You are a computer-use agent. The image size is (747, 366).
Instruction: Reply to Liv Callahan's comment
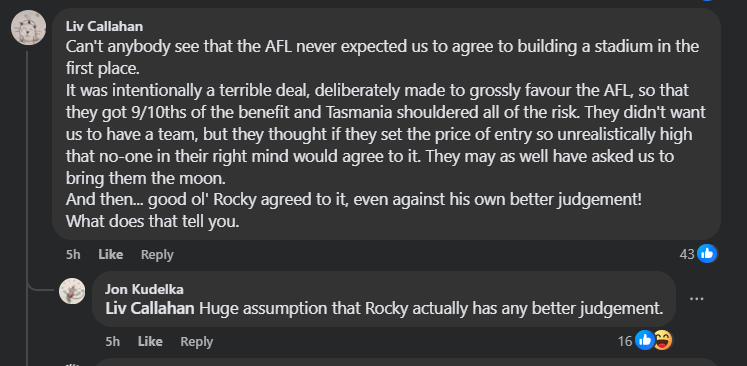157,254
